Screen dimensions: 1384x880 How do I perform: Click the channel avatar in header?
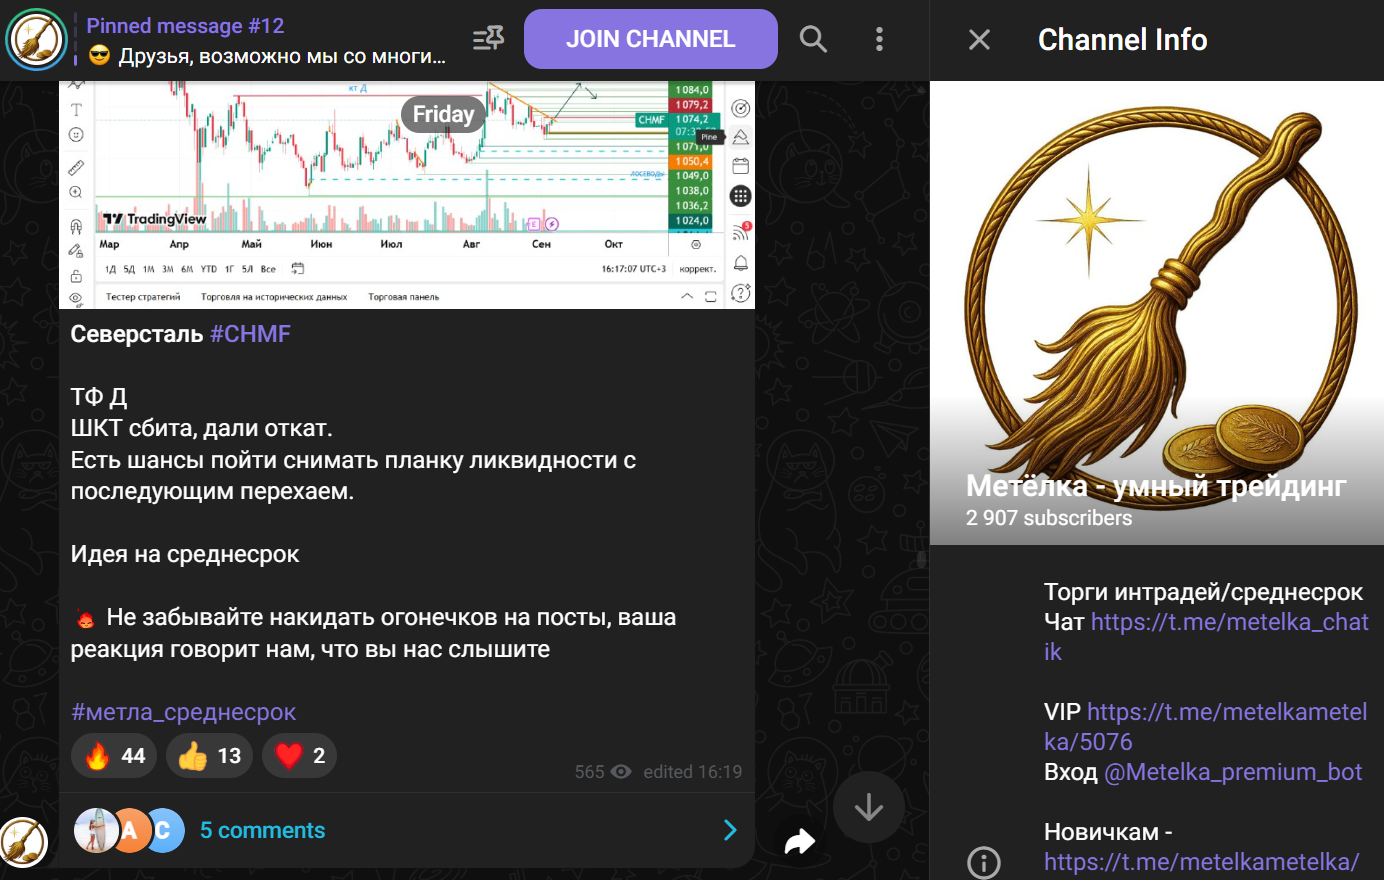point(36,40)
